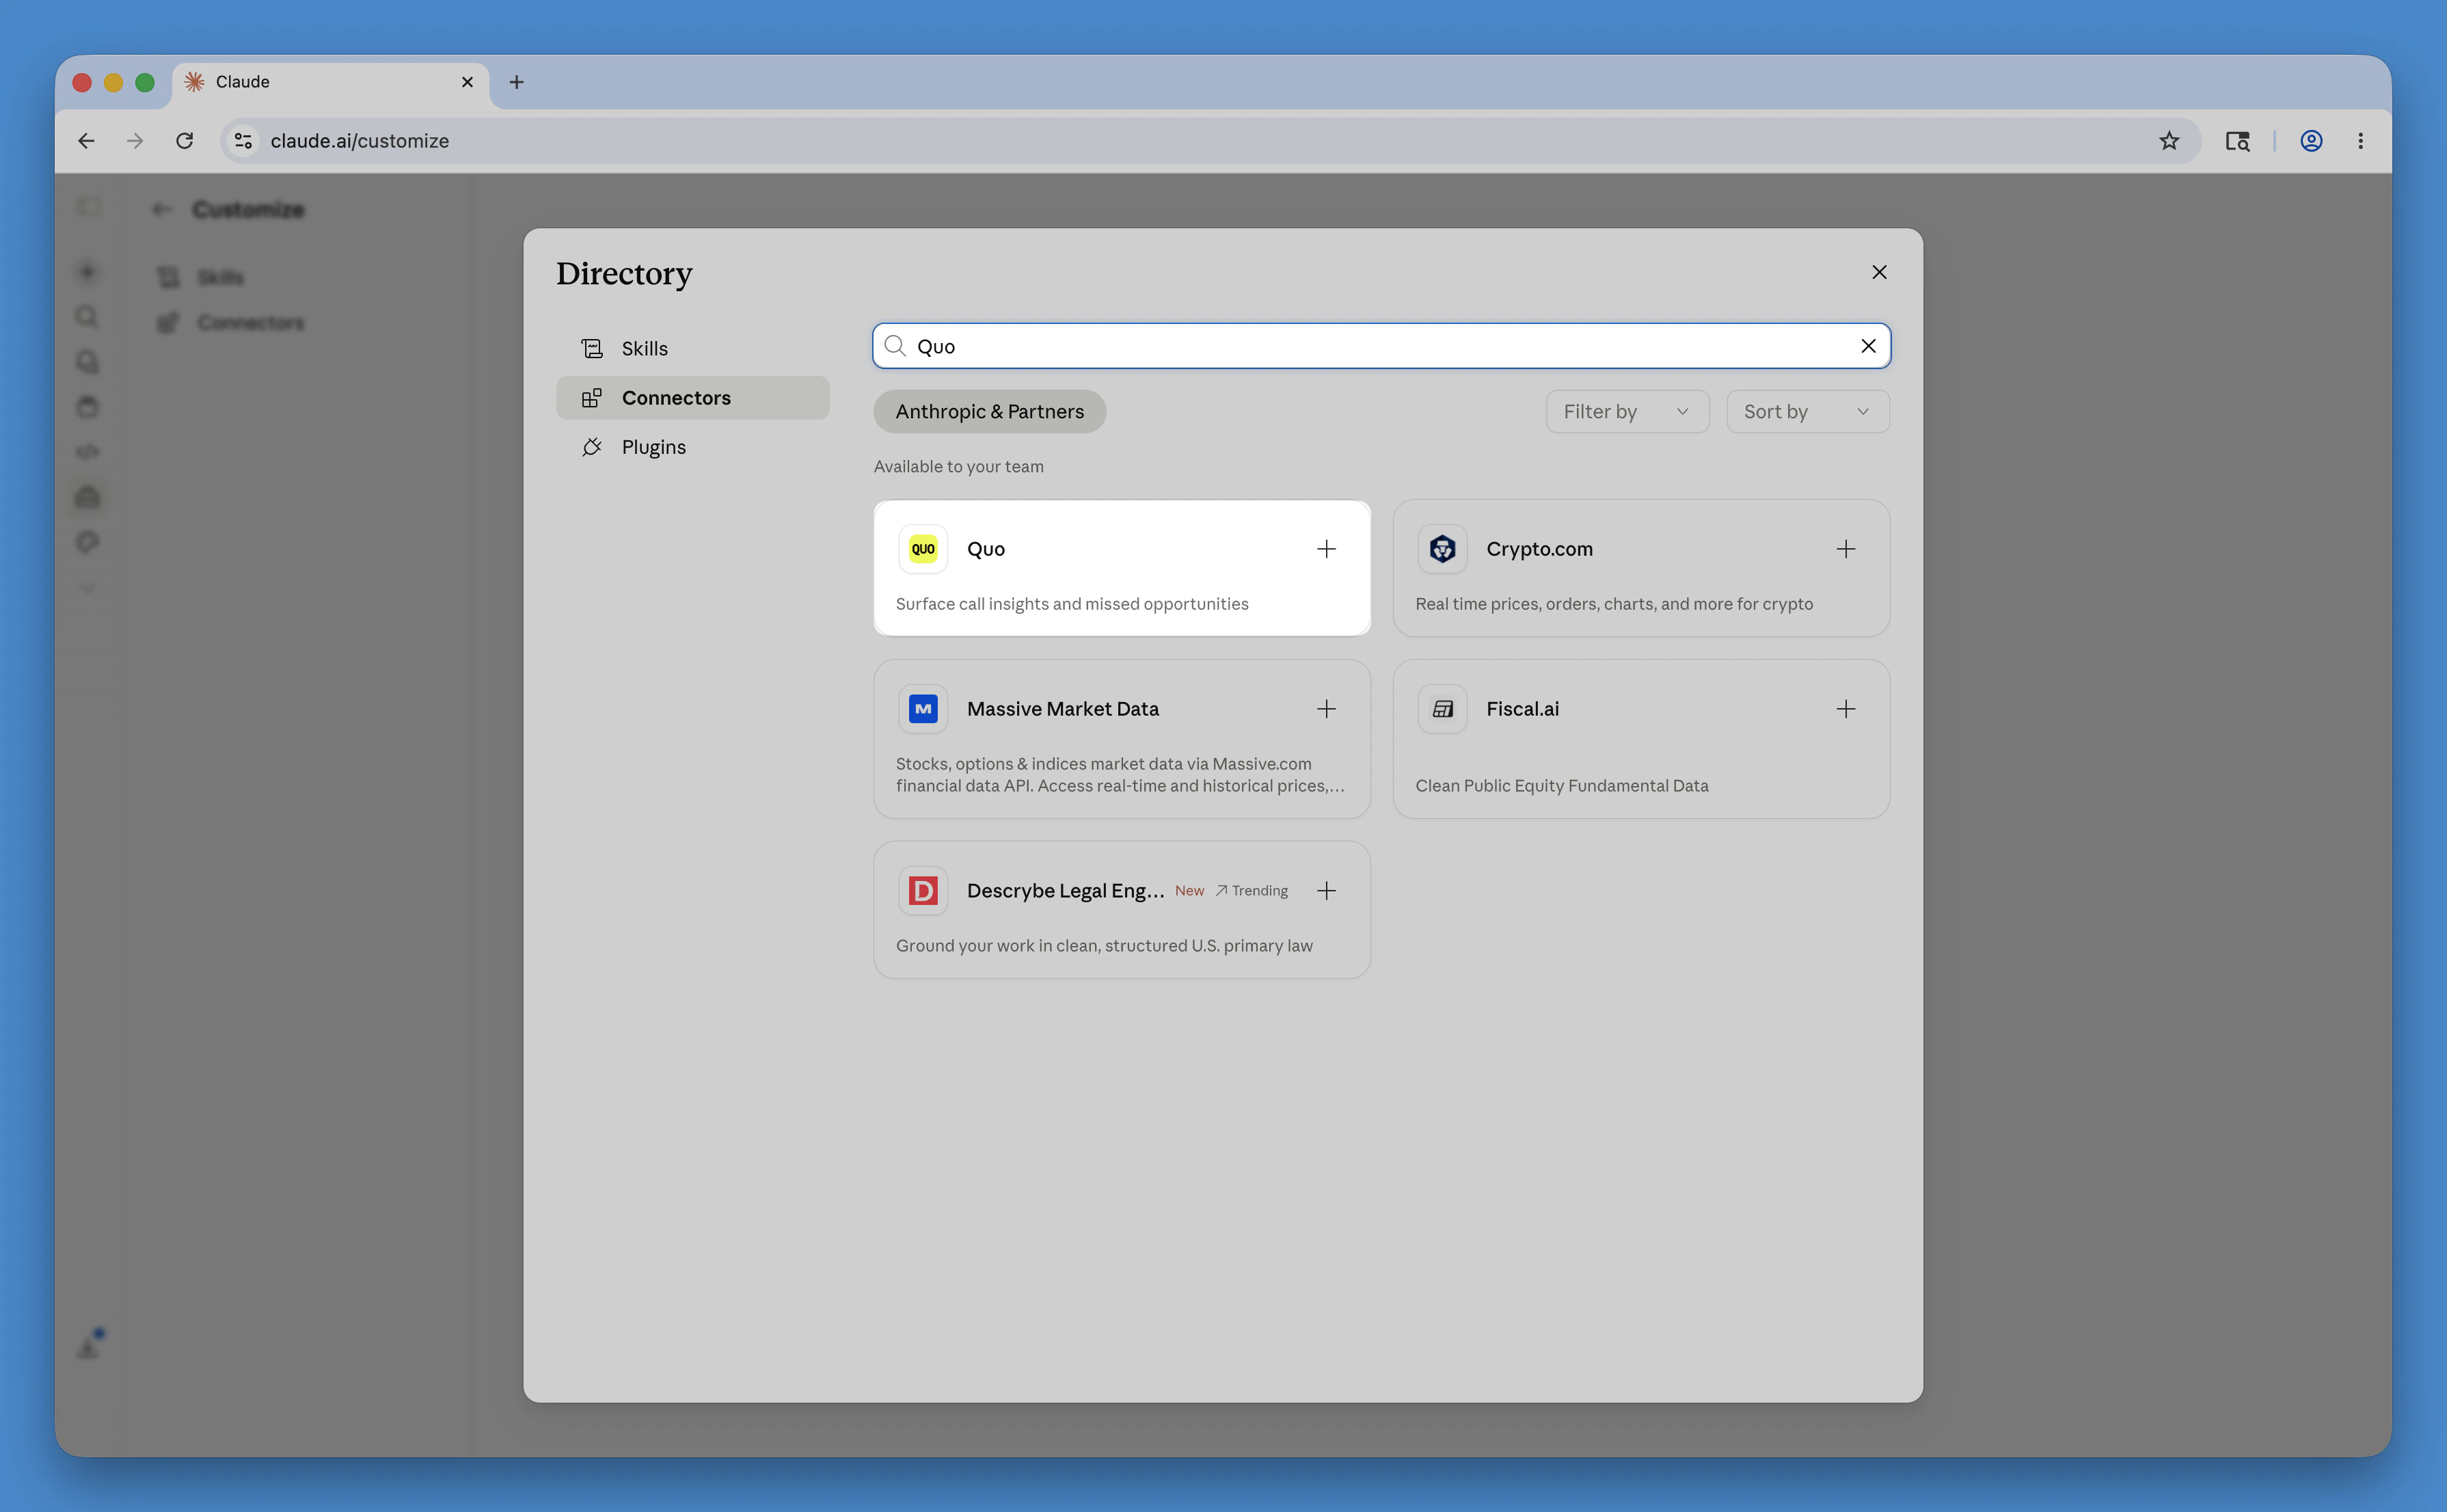Screen dimensions: 2447x1512
Task: Switch to the Plugins section
Action: click(692, 447)
